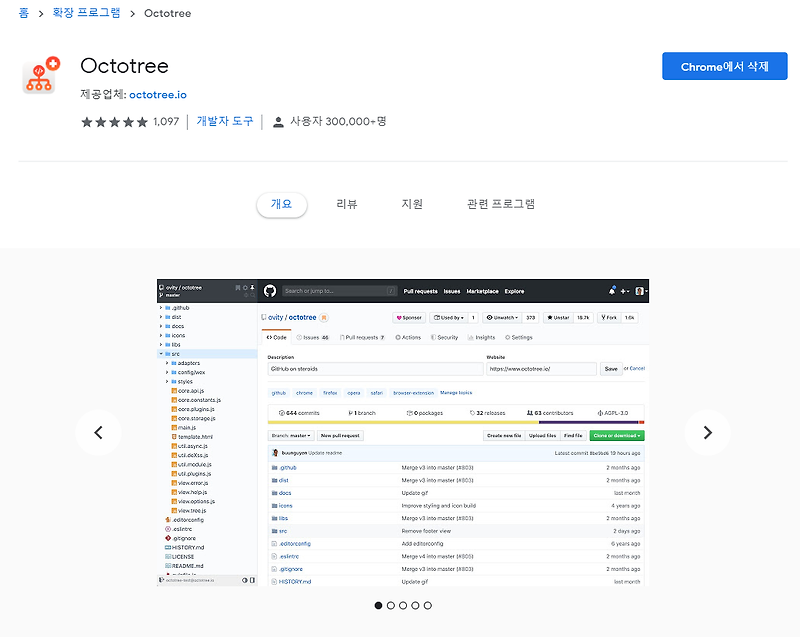Open Pull requests in the GitHub navbar
This screenshot has height=637, width=800.
[x=423, y=290]
